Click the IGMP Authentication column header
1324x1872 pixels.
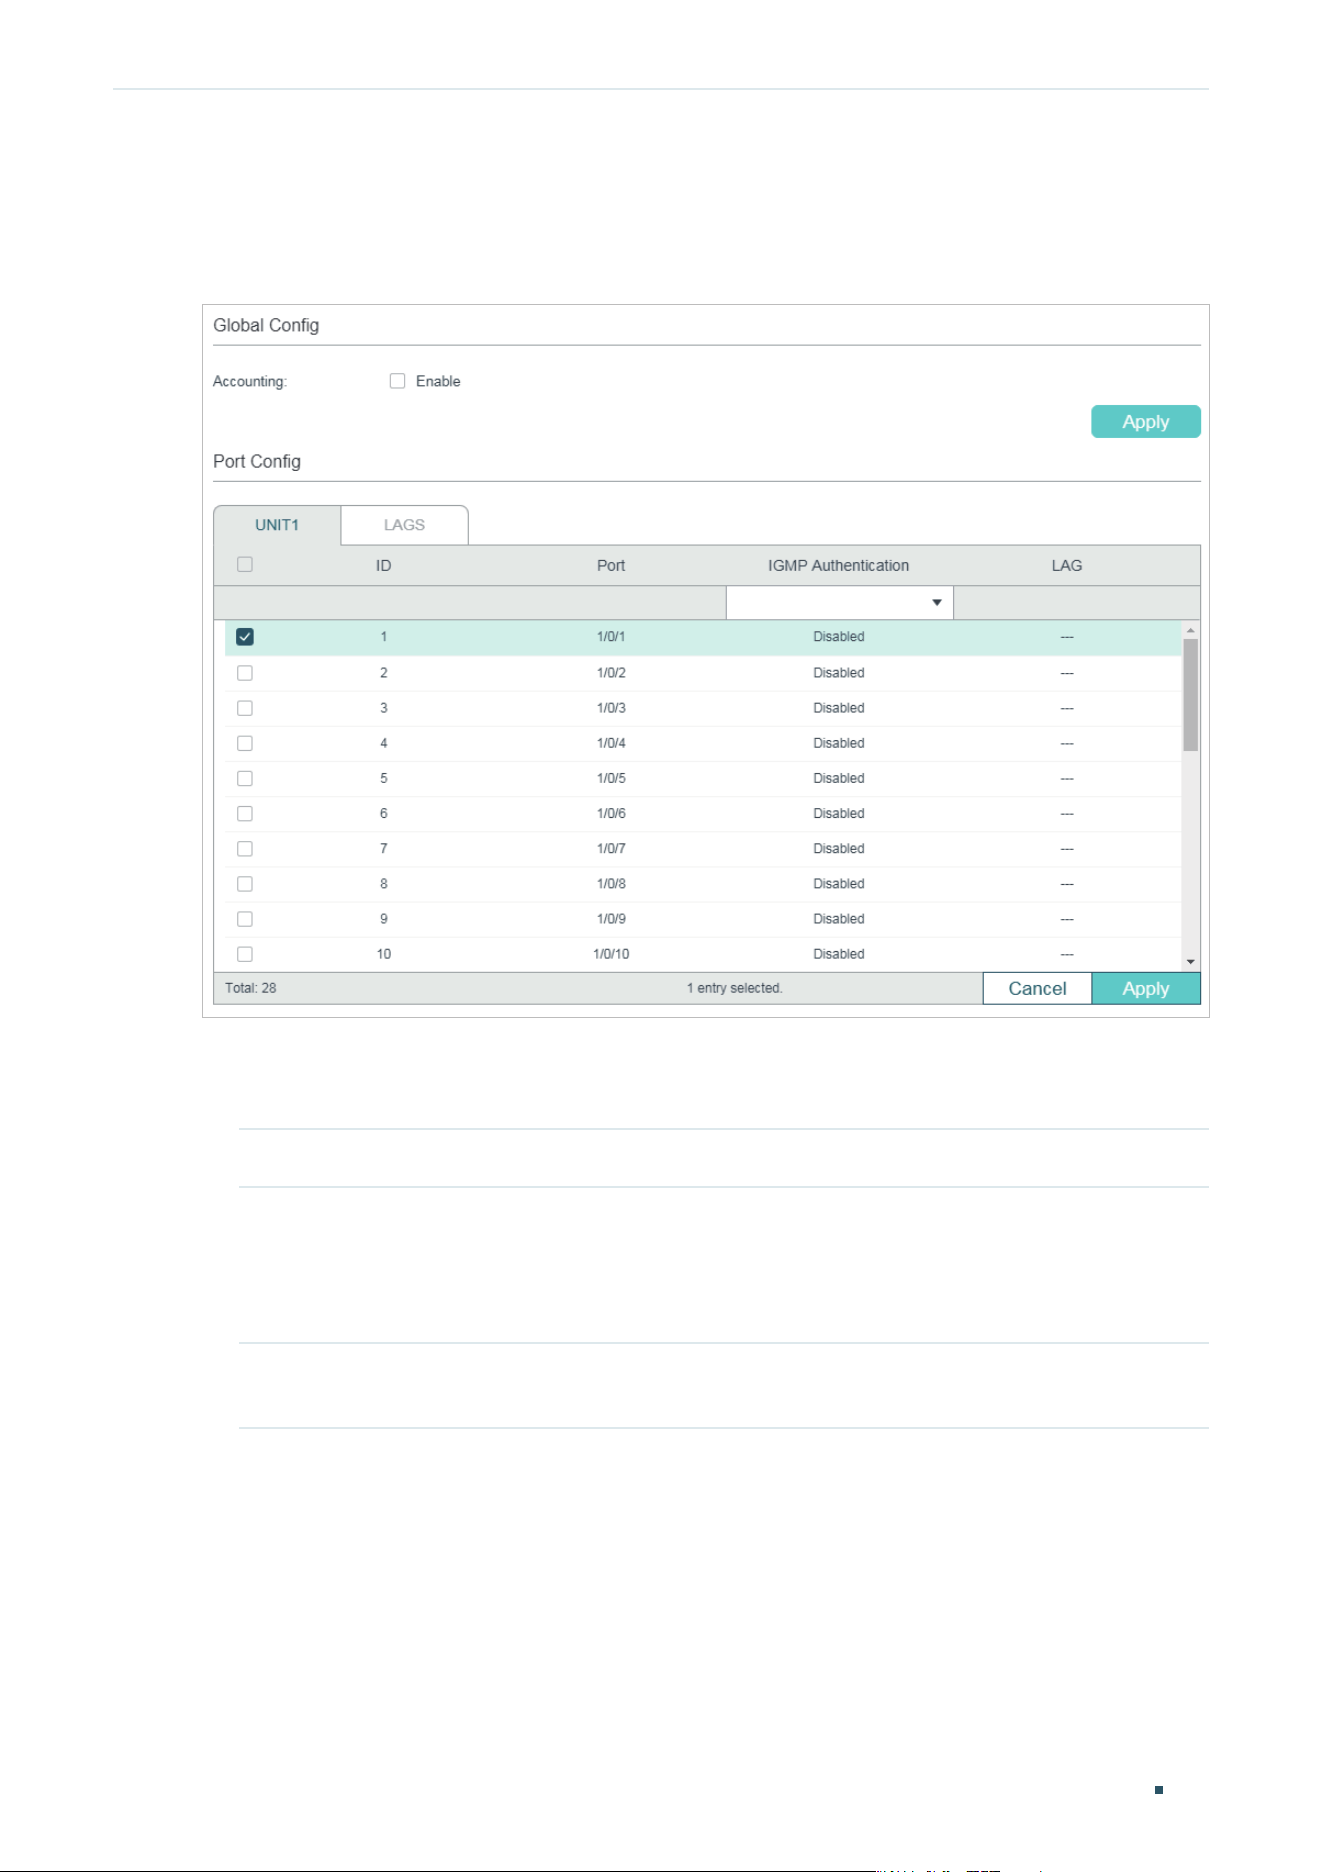[839, 566]
